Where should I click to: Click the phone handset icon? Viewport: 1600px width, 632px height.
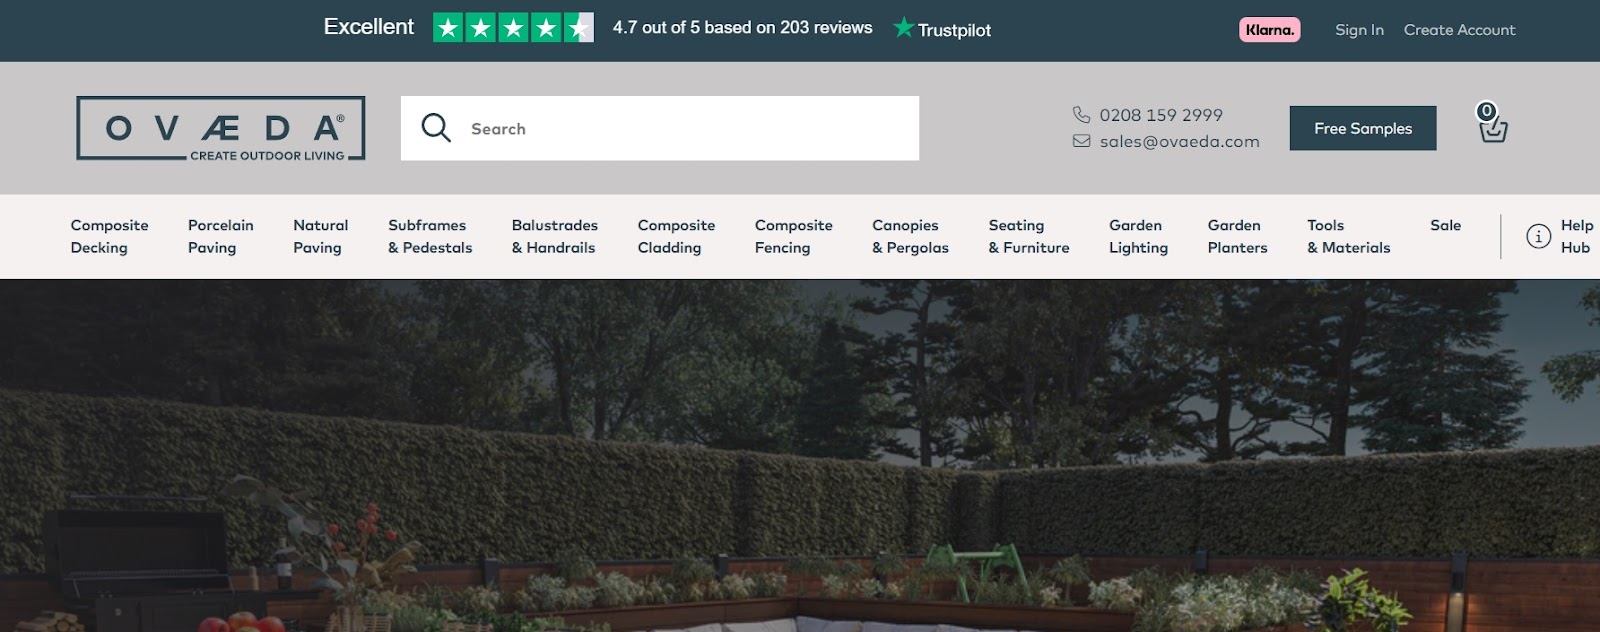pyautogui.click(x=1081, y=115)
